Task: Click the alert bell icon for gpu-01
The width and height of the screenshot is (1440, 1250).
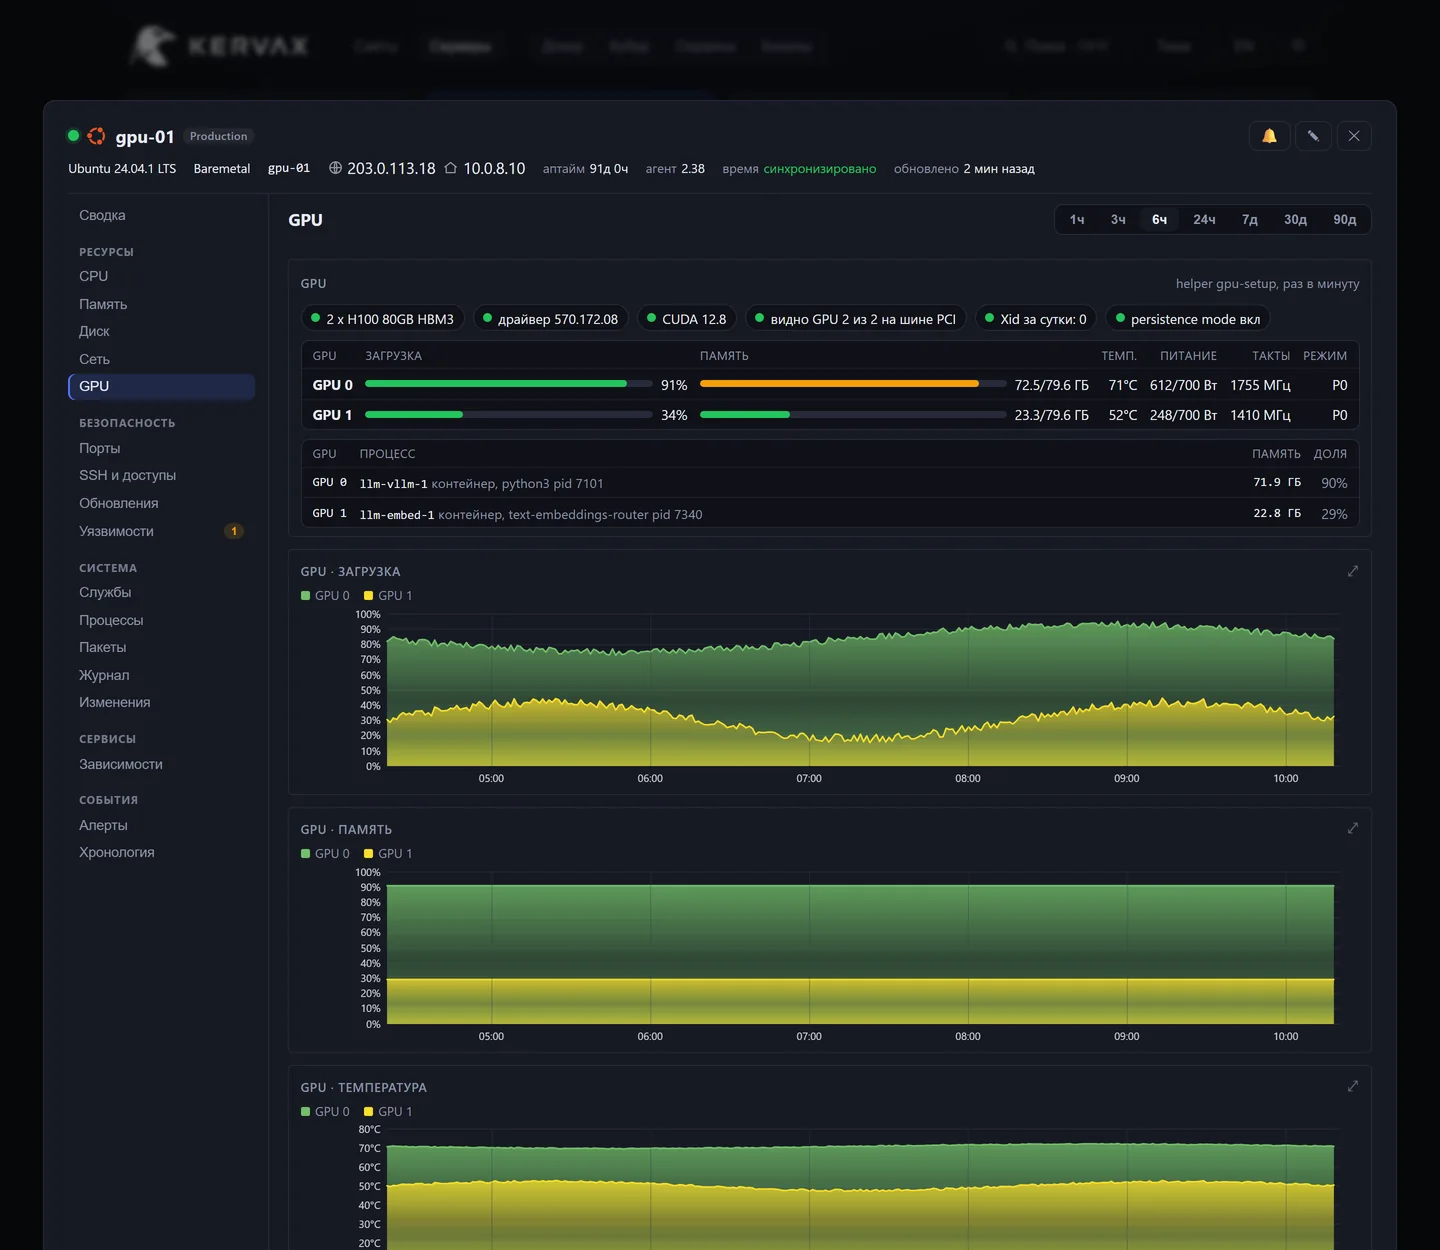Action: 1269,136
